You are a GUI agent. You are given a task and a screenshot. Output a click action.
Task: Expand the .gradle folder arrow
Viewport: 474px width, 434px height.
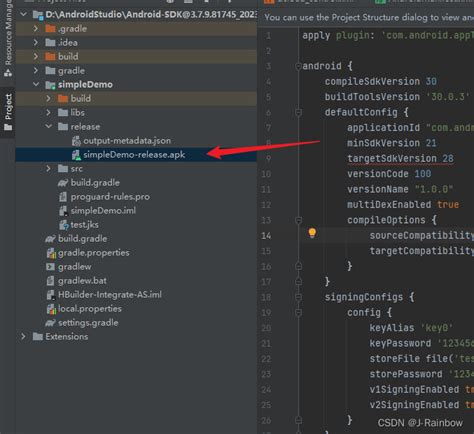click(36, 29)
